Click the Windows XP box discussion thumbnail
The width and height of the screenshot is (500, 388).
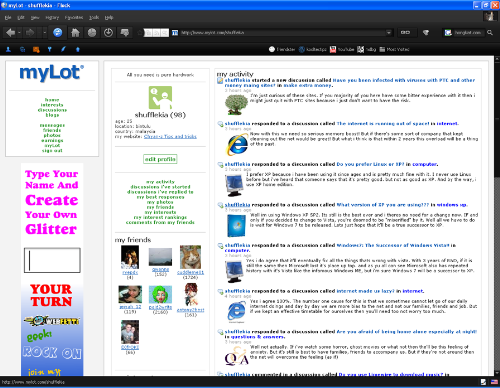[236, 225]
